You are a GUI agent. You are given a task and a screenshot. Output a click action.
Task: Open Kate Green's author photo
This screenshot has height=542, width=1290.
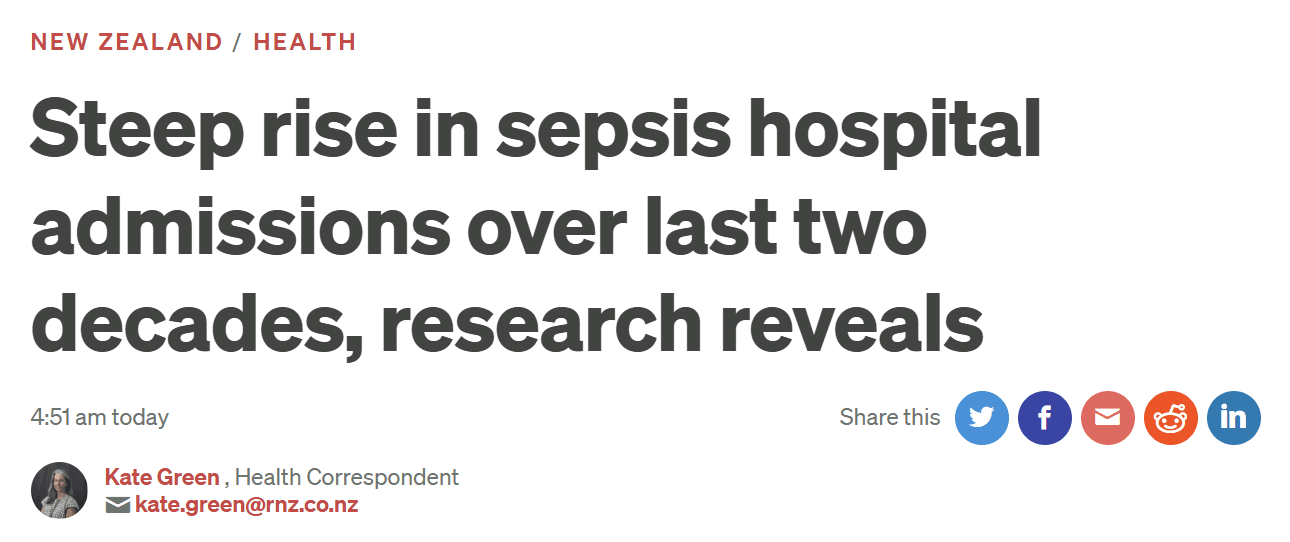click(59, 490)
